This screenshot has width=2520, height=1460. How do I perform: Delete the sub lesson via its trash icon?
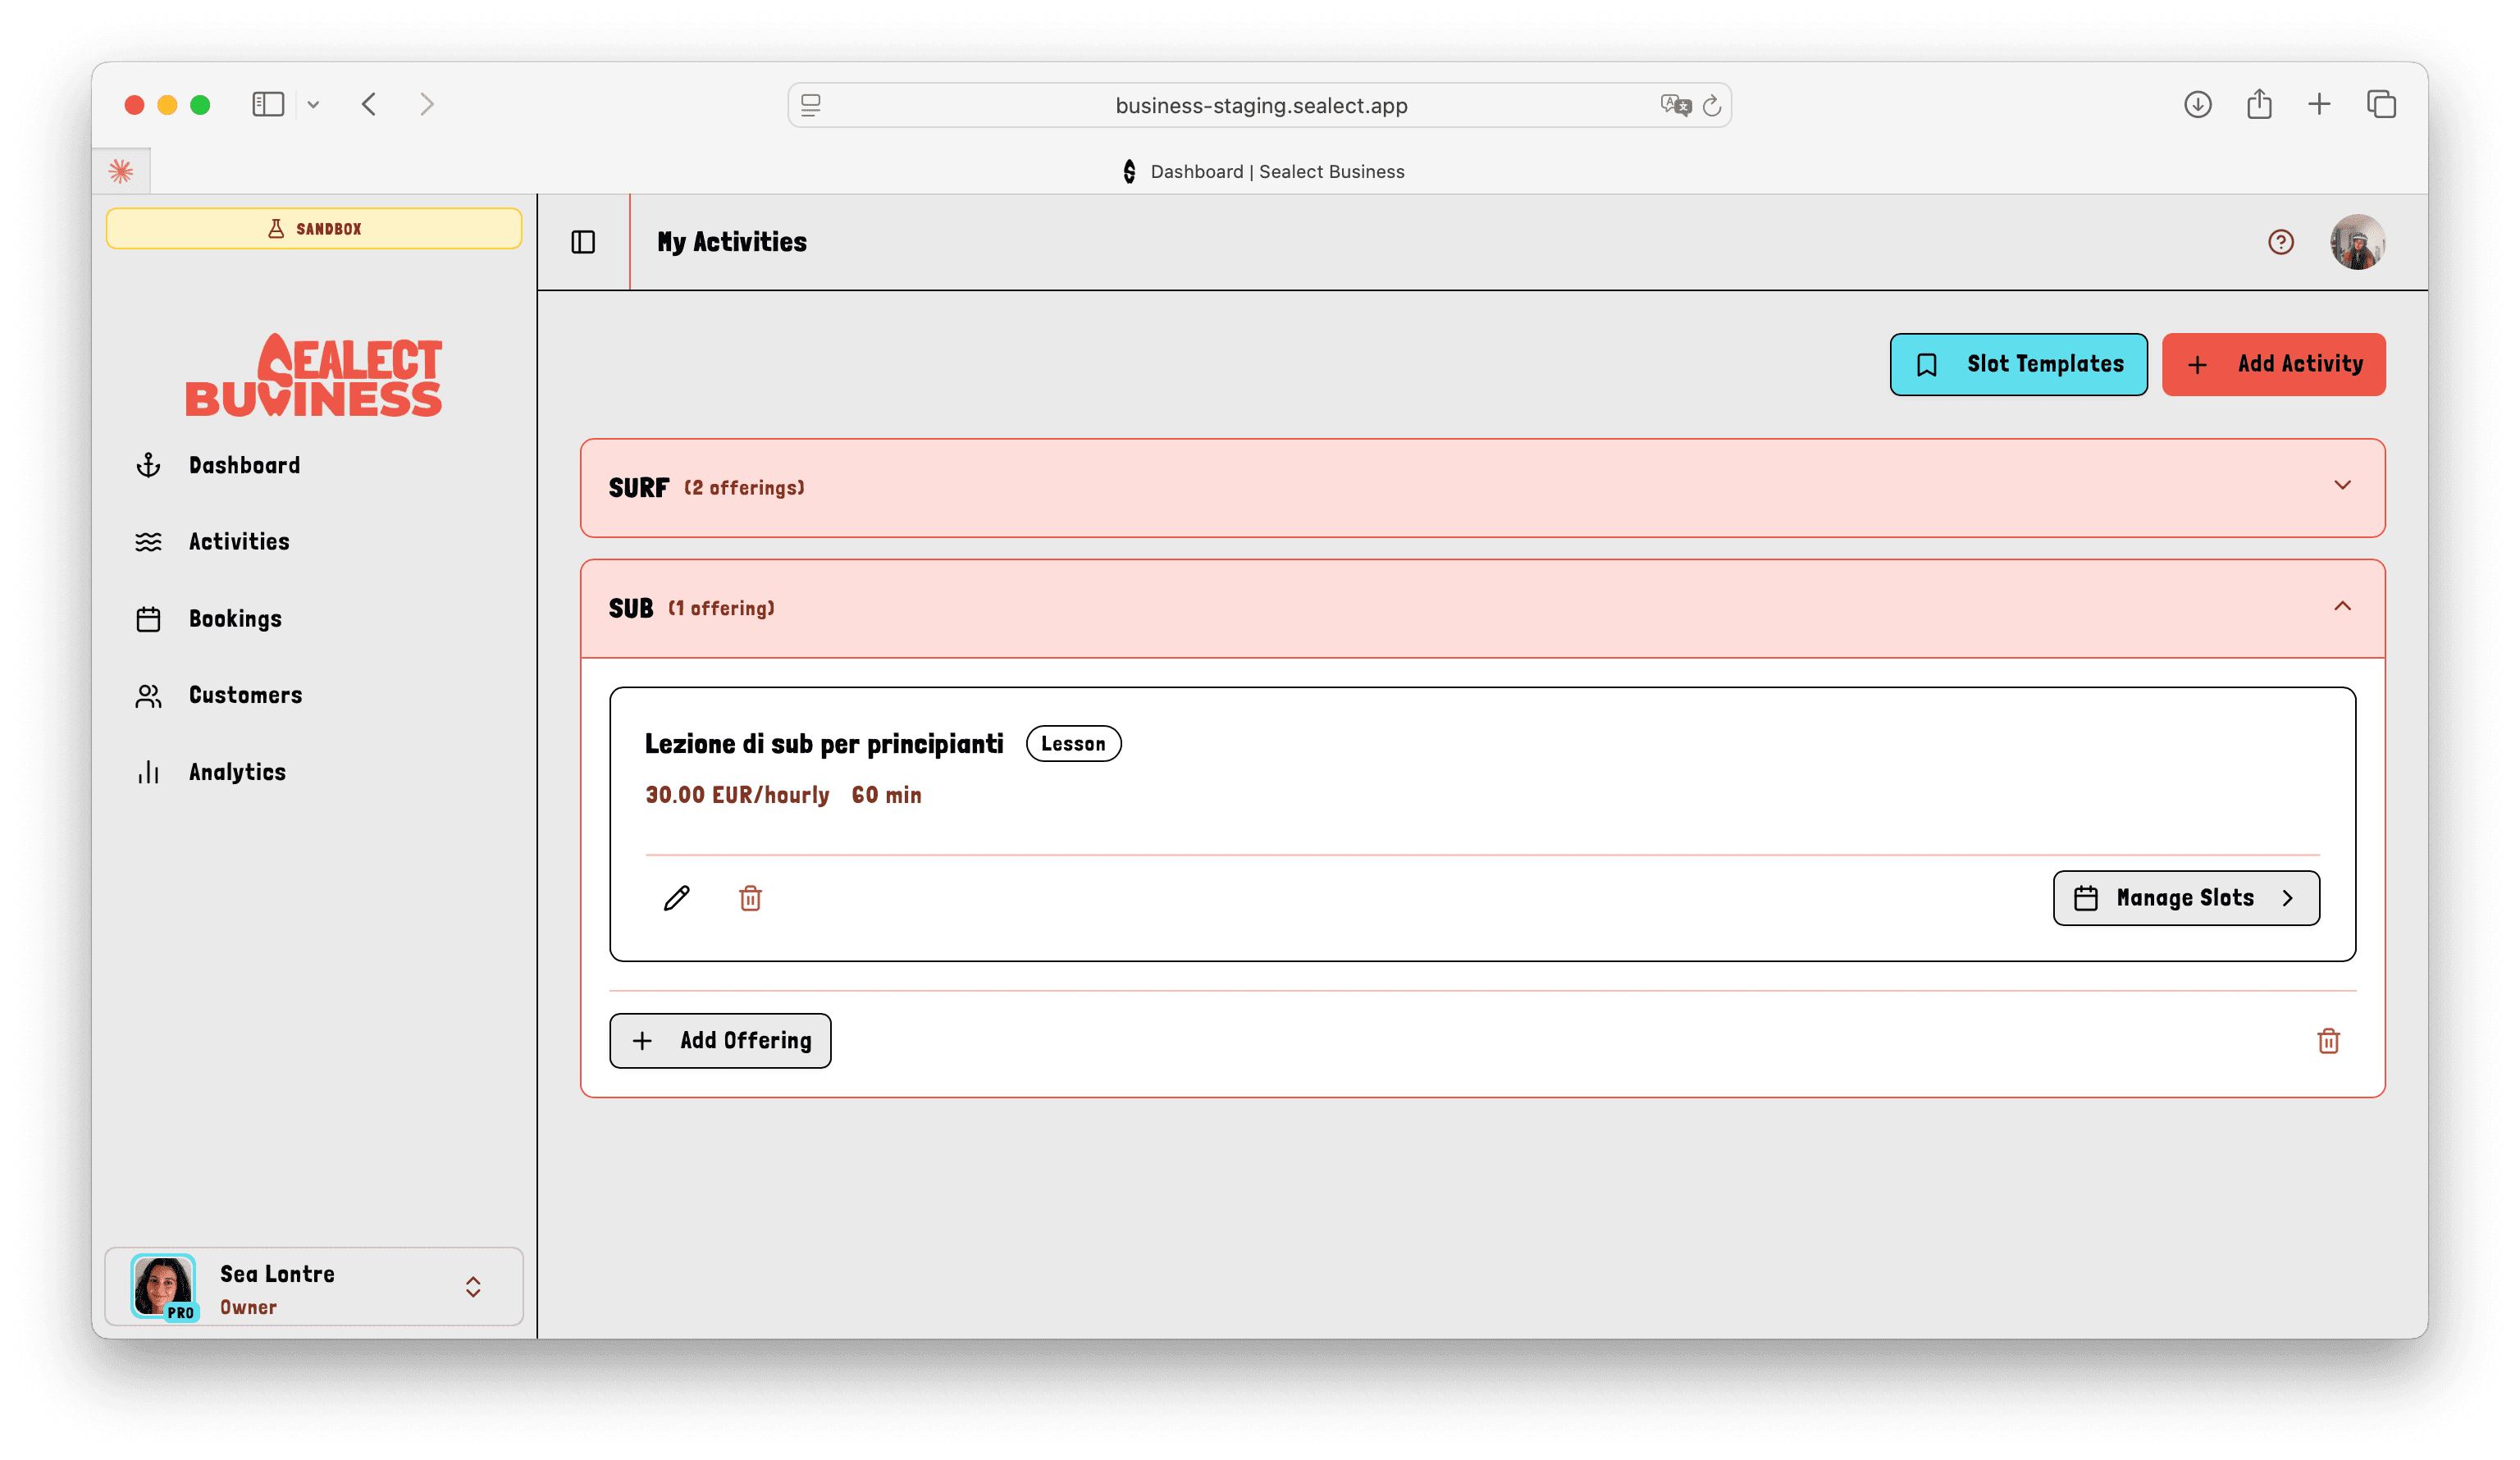point(750,898)
